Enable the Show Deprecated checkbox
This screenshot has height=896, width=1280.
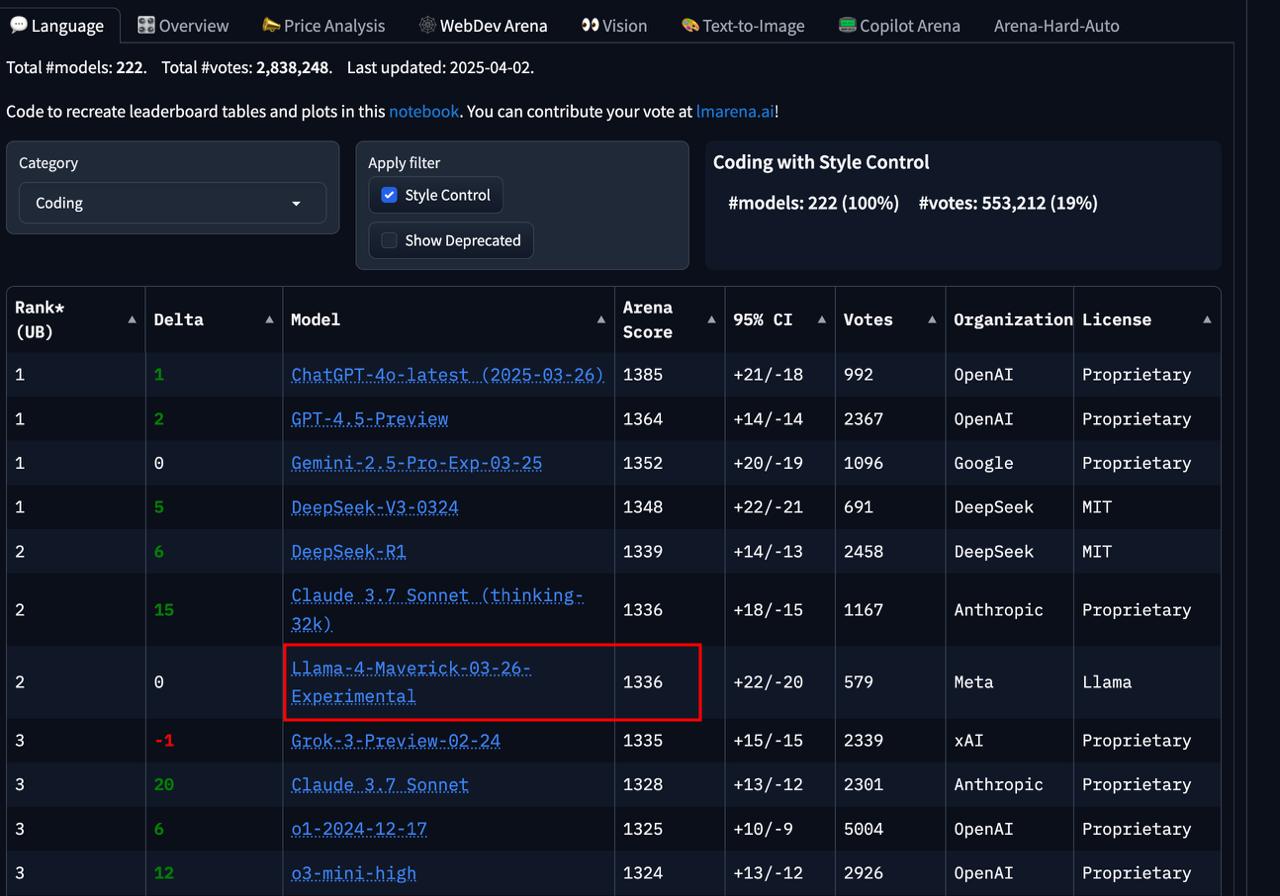pos(389,240)
